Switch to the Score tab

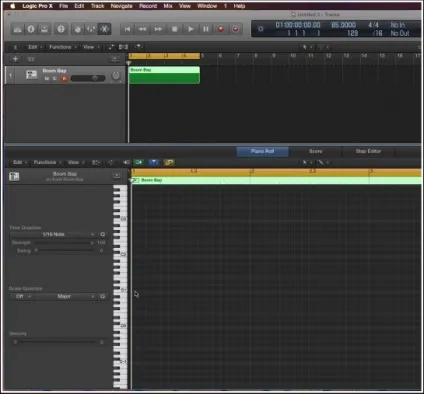(x=315, y=151)
